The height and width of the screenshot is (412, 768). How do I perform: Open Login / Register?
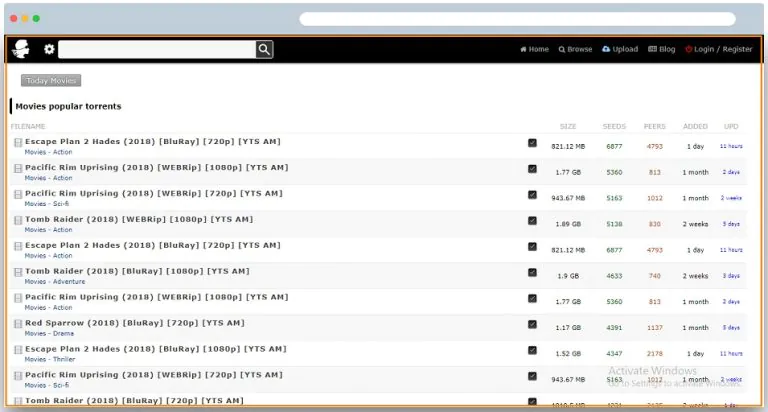pos(719,49)
